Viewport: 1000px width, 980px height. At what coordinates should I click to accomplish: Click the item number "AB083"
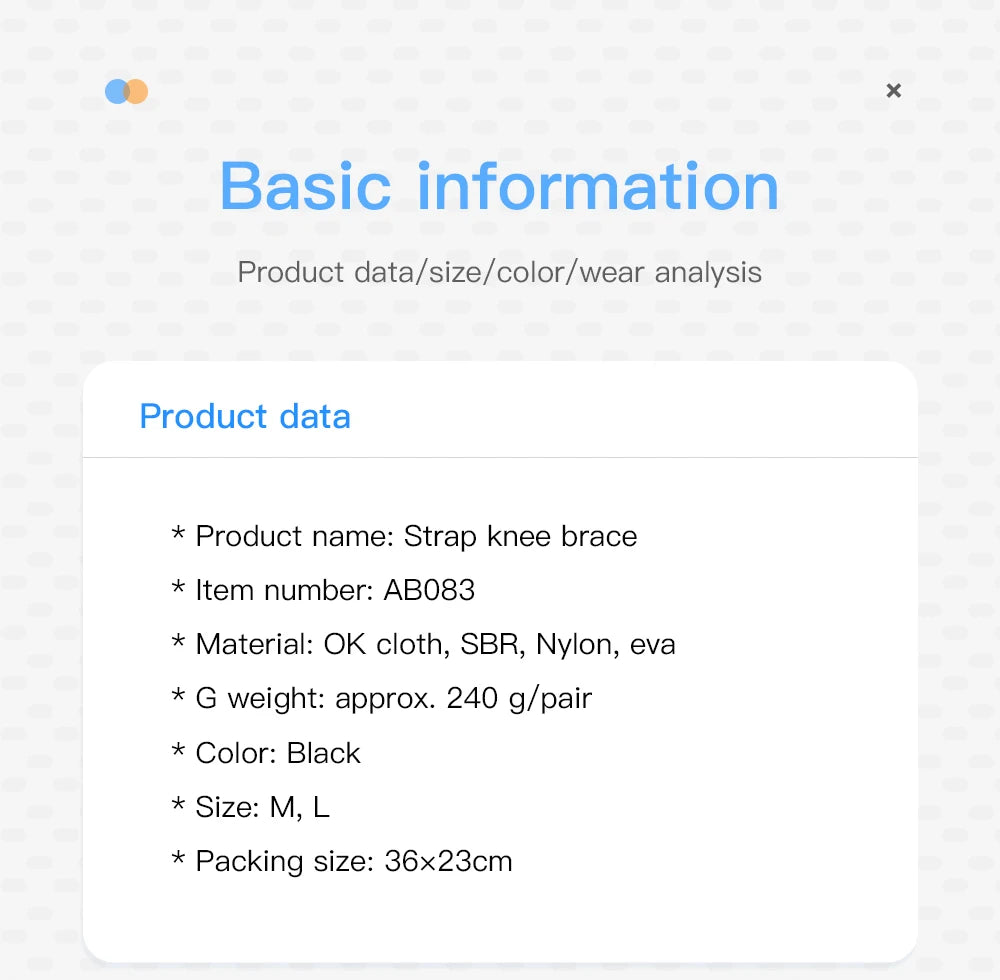tap(429, 591)
